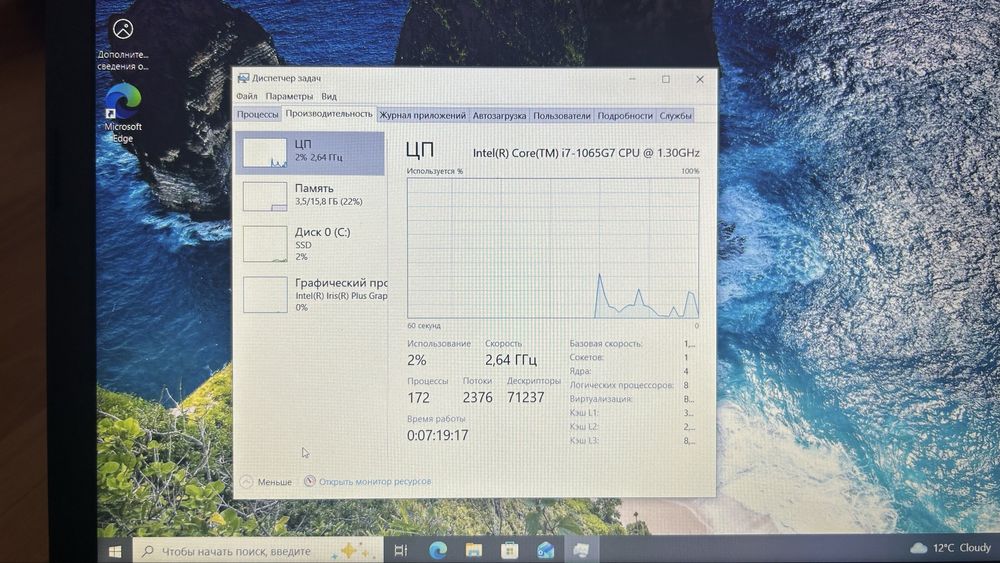Viewport: 1000px width, 563px height.
Task: Open the Windows Start menu
Action: 115,550
